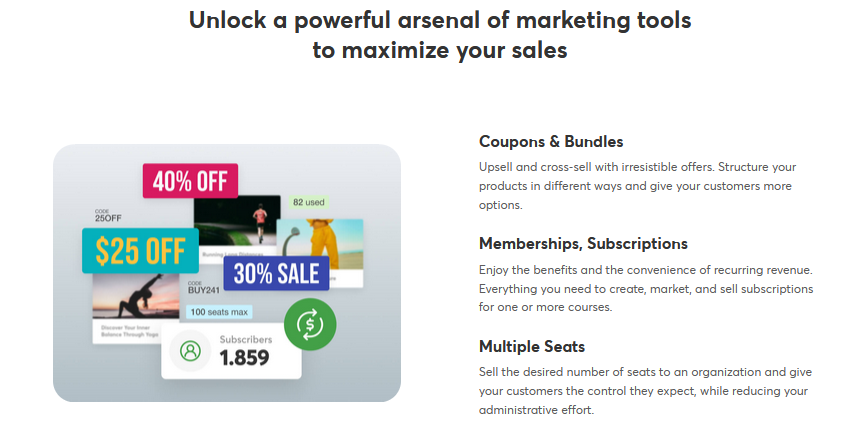Click the green recurring dollar icon
Viewport: 849px width, 438px height.
tap(310, 324)
